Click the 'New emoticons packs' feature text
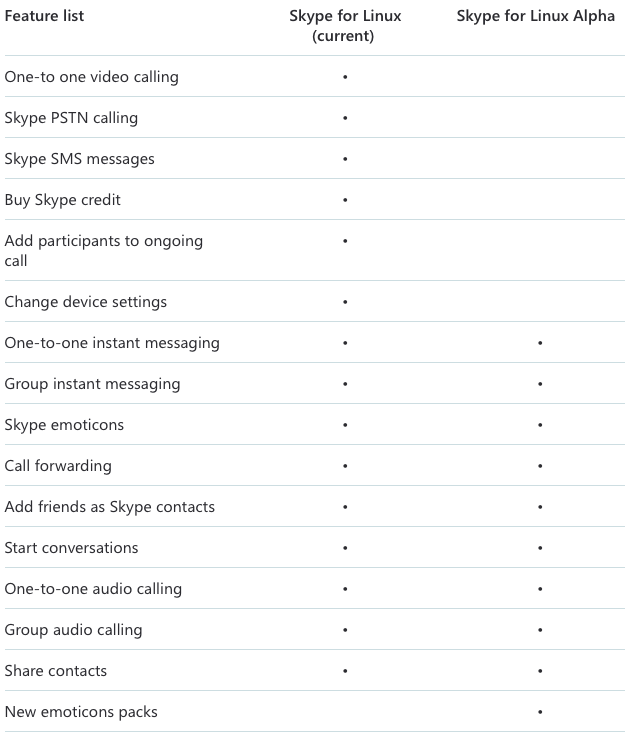The height and width of the screenshot is (740, 635). [x=81, y=712]
